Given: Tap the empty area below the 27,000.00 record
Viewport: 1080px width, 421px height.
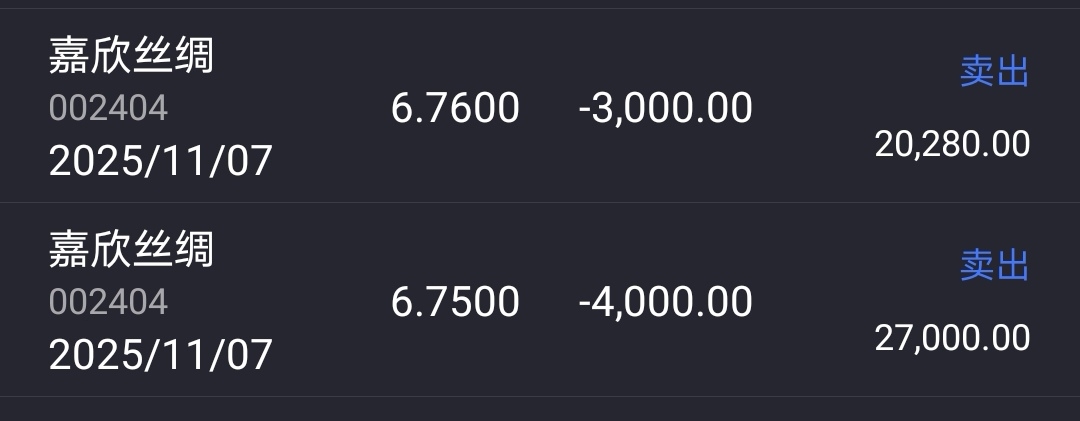Looking at the screenshot, I should 540,410.
